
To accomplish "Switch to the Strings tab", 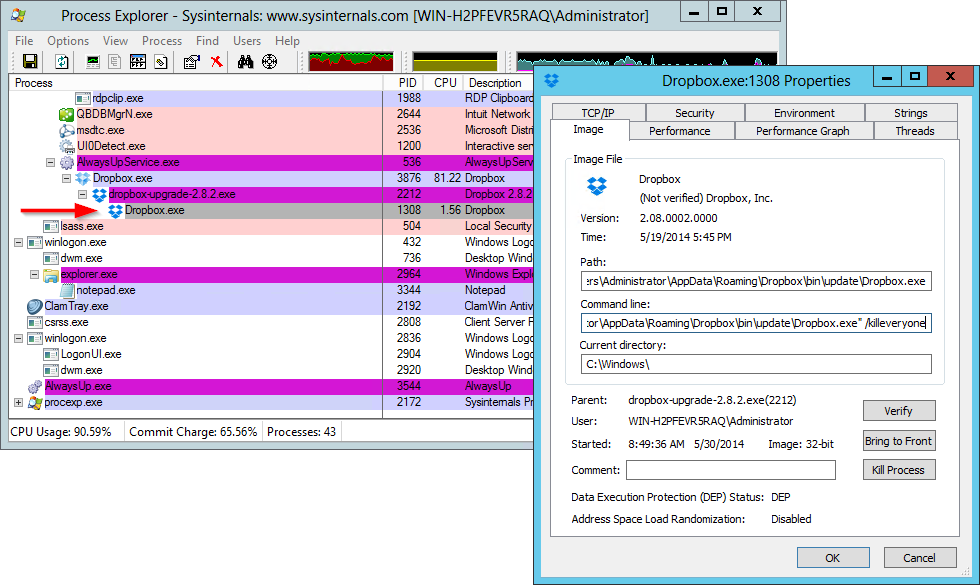I will pyautogui.click(x=911, y=112).
